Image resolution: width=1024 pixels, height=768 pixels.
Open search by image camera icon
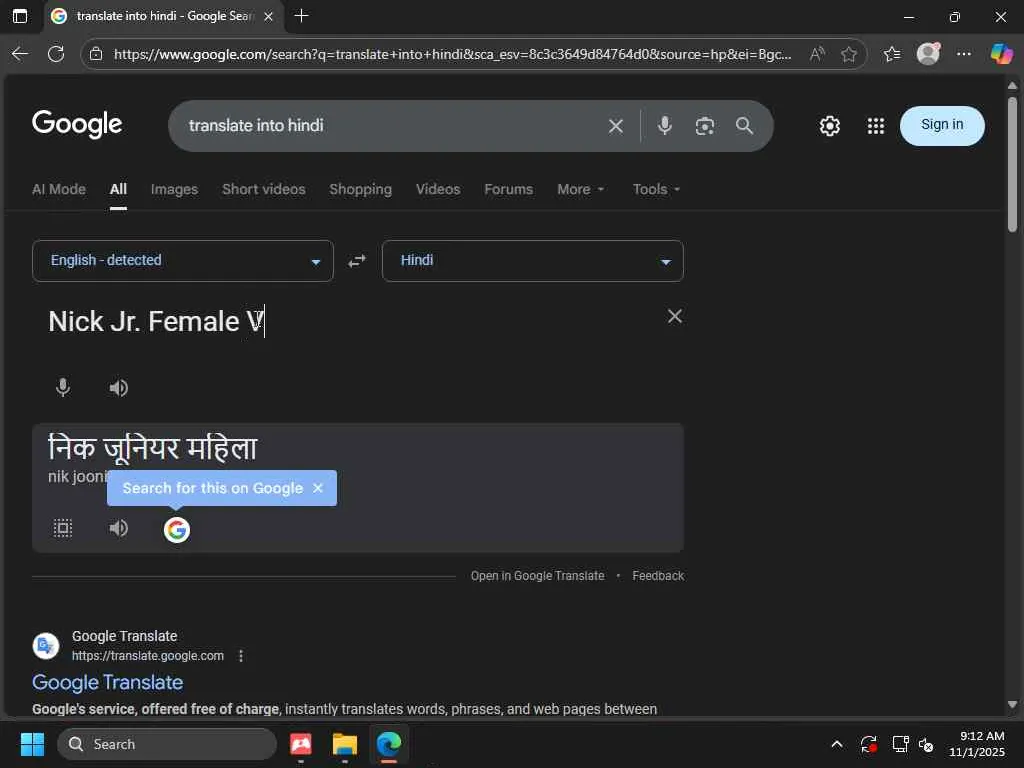704,126
